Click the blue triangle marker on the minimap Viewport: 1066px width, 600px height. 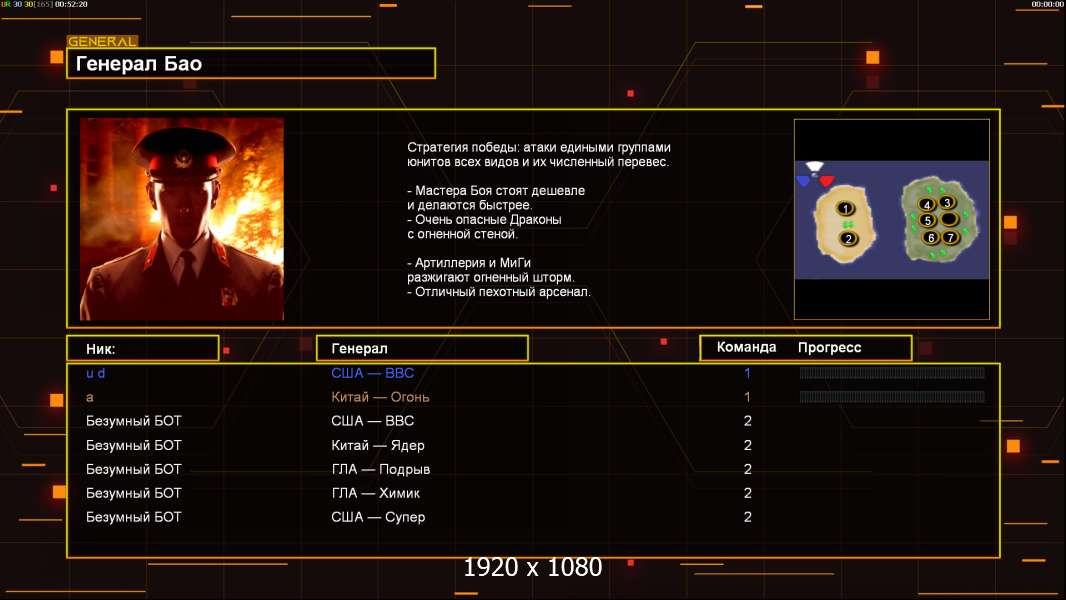[x=804, y=181]
